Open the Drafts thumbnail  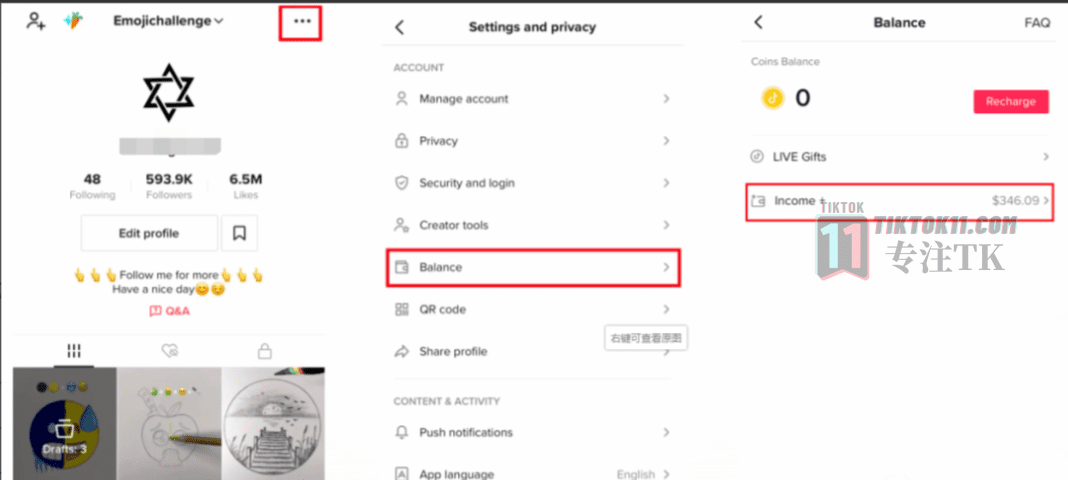[65, 423]
